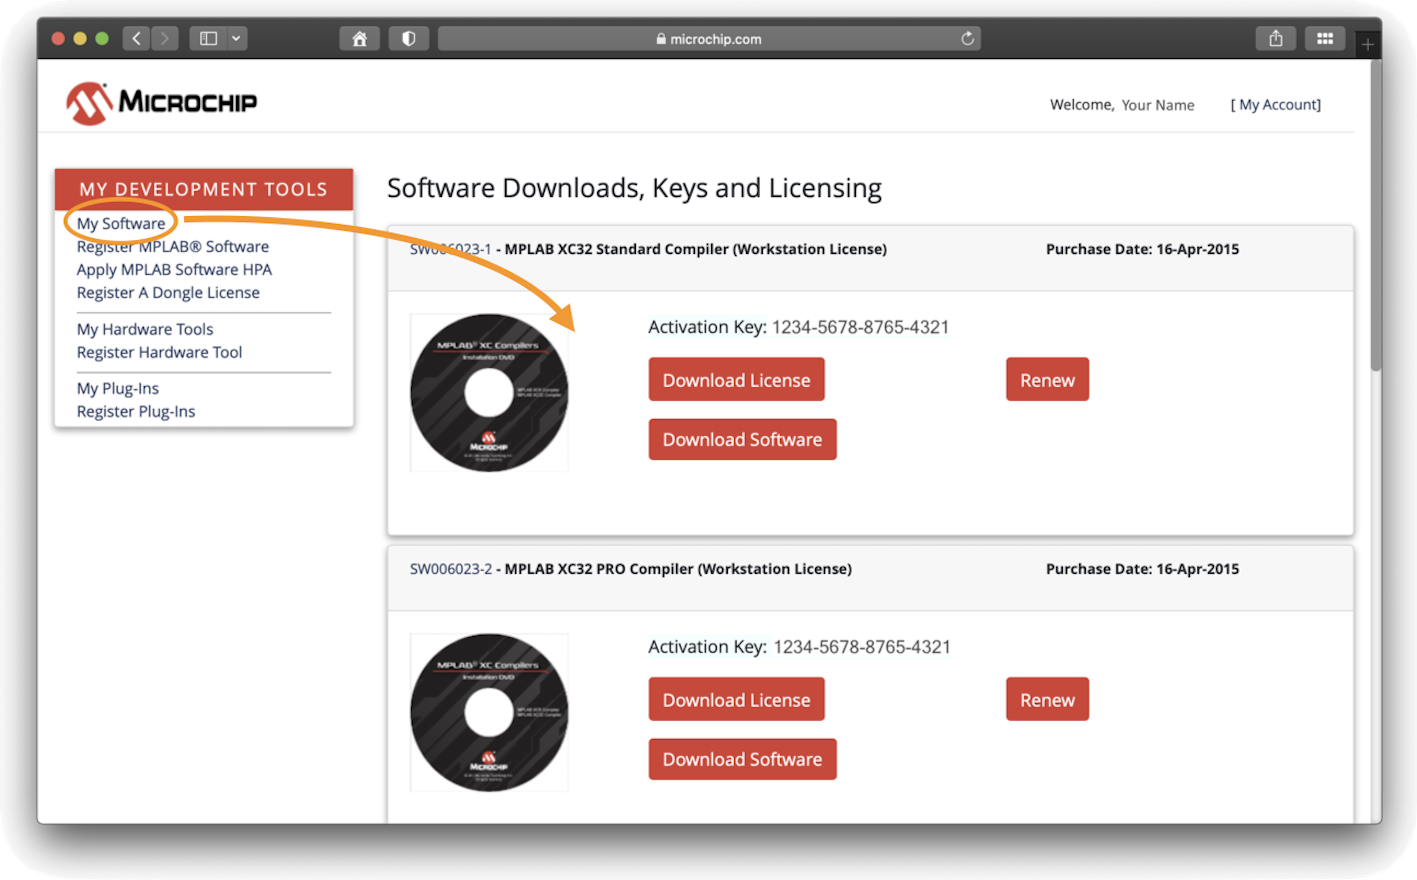Open the sidebar dropdown chevron

click(x=237, y=39)
